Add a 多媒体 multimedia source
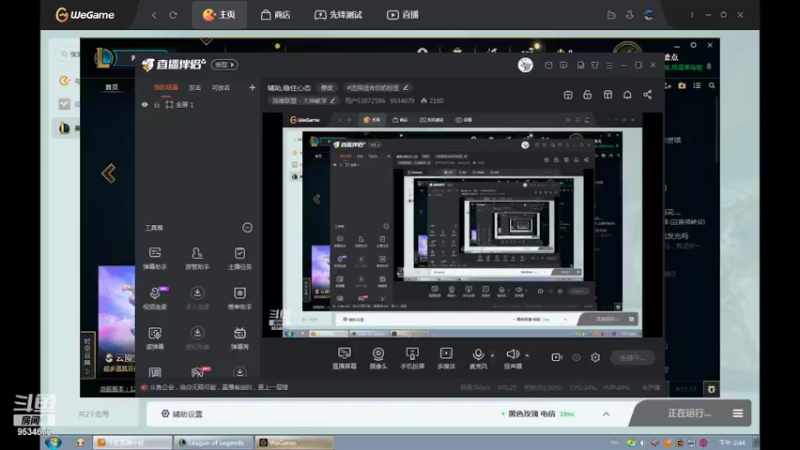Viewport: 800px width, 450px height. click(446, 358)
